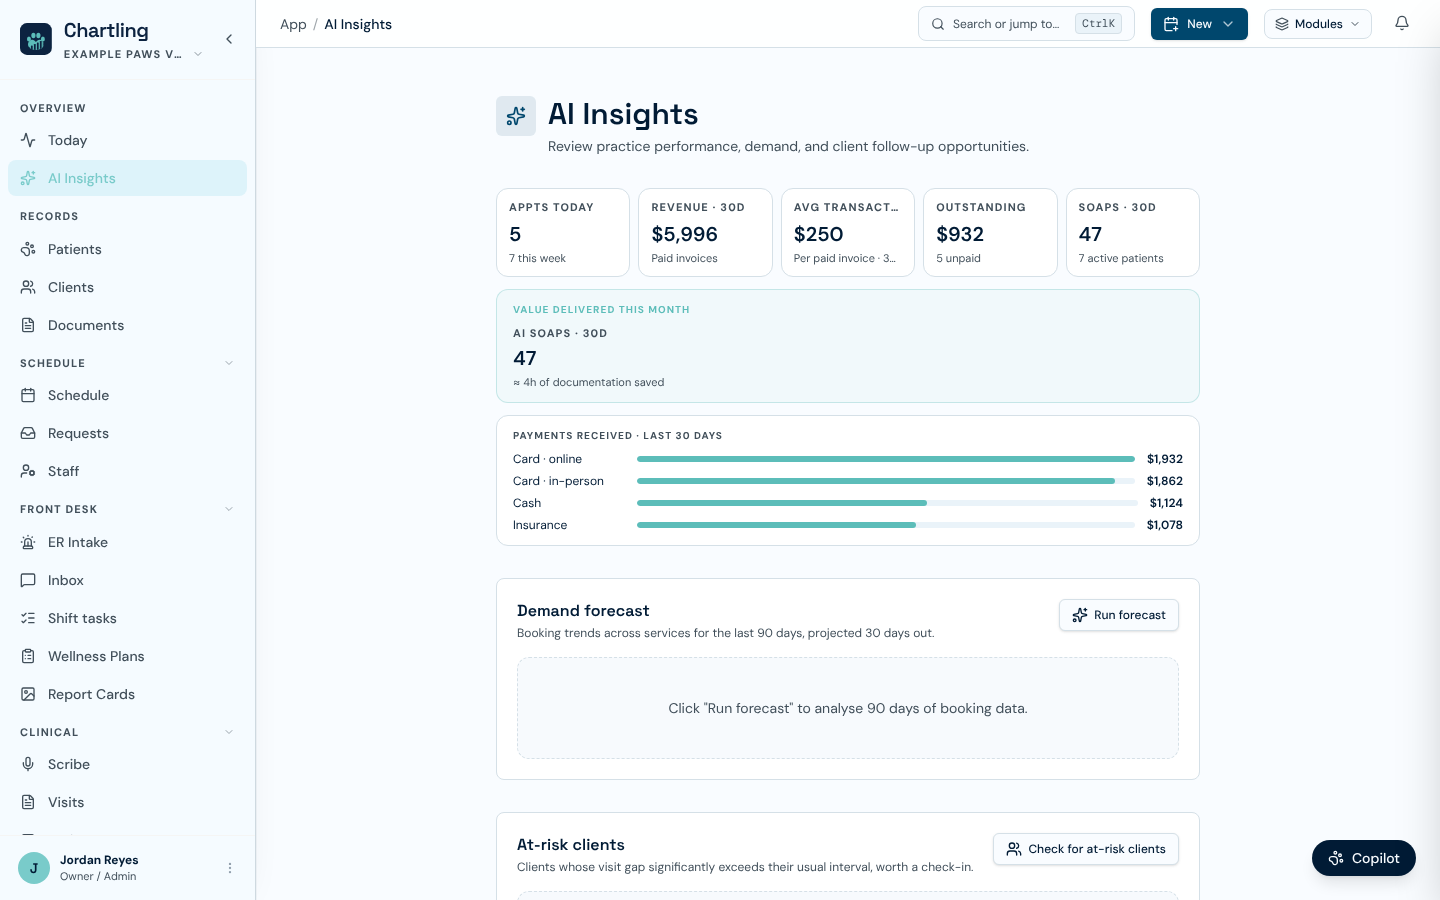This screenshot has height=900, width=1440.
Task: Open the Scribe microphone icon
Action: (28, 764)
